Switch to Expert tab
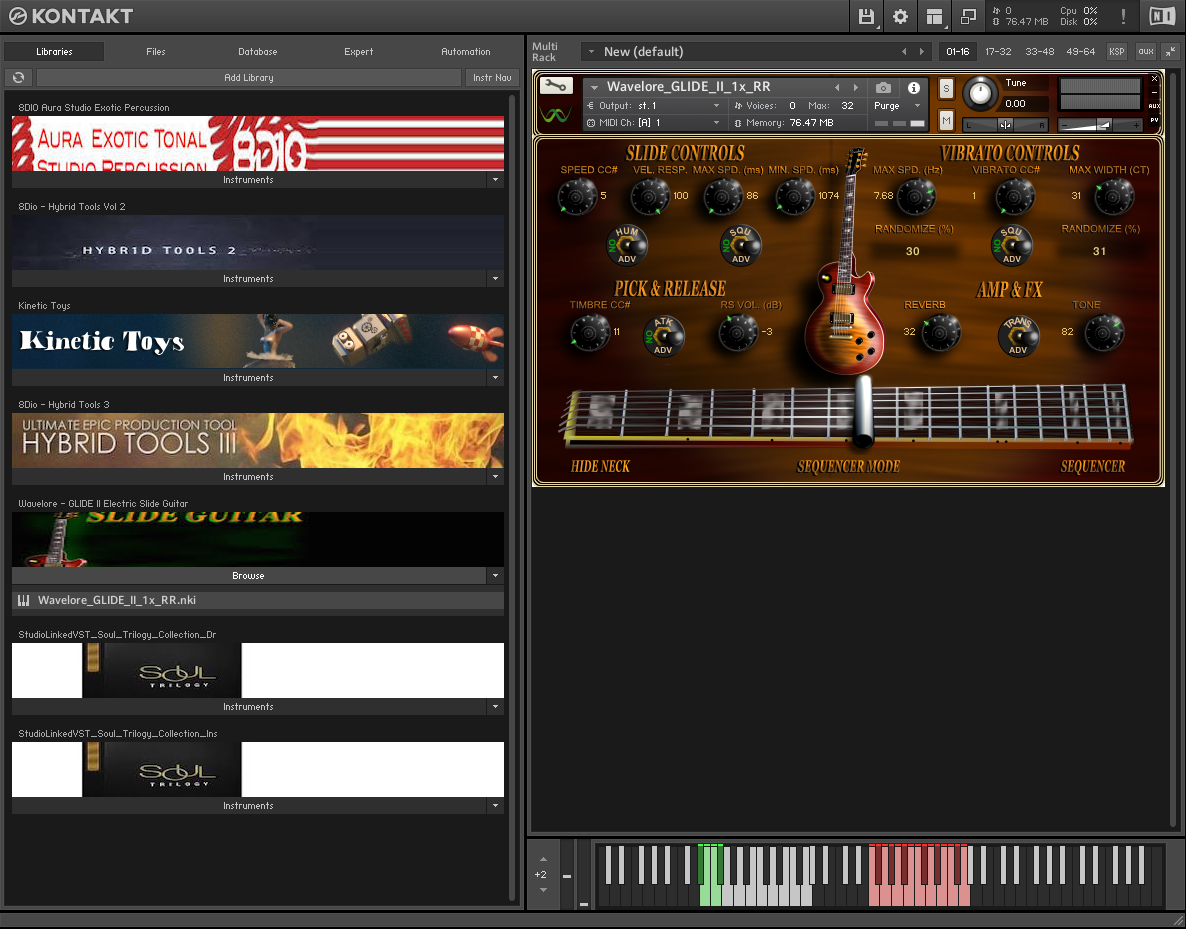This screenshot has width=1186, height=929. [x=359, y=51]
